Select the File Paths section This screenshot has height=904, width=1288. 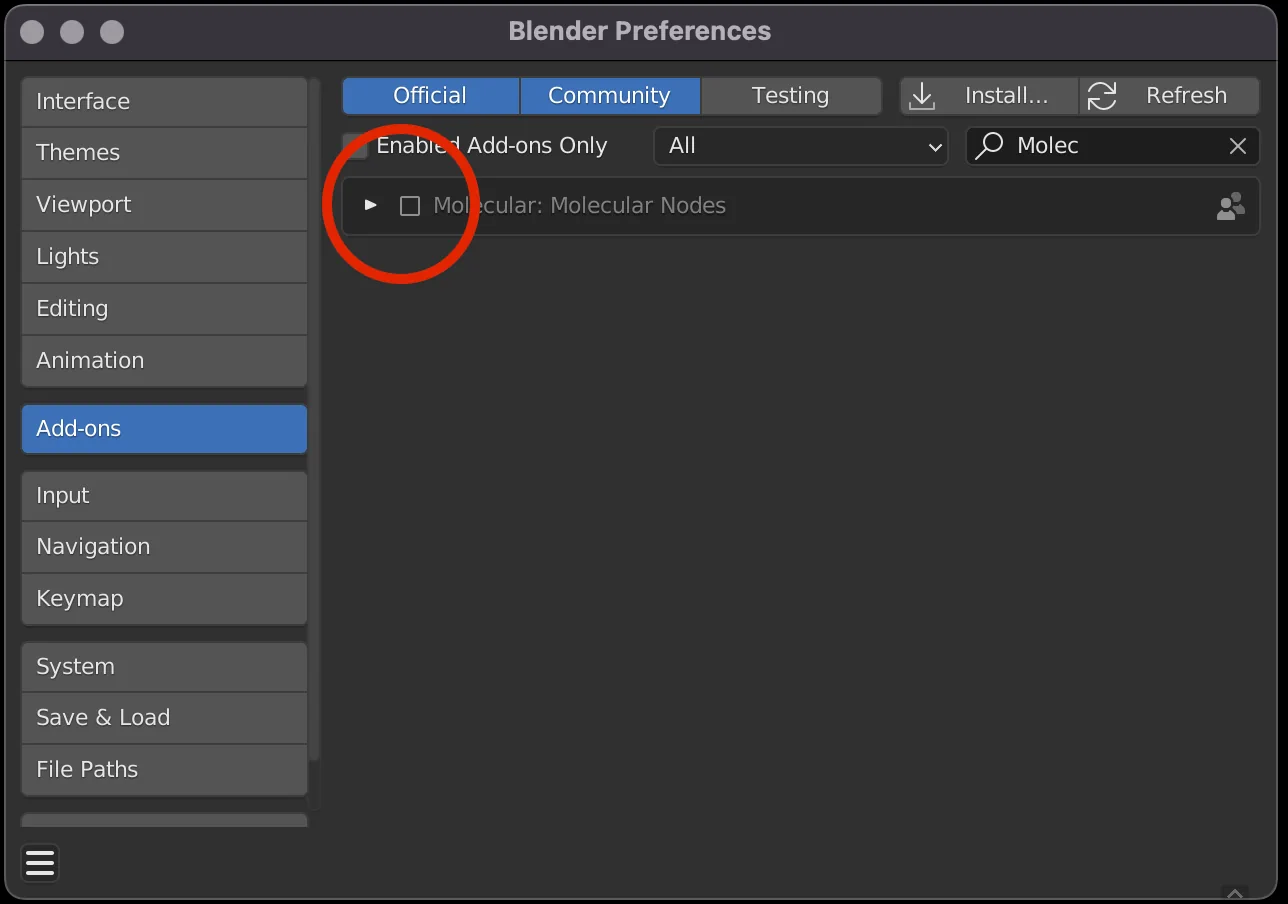[164, 770]
